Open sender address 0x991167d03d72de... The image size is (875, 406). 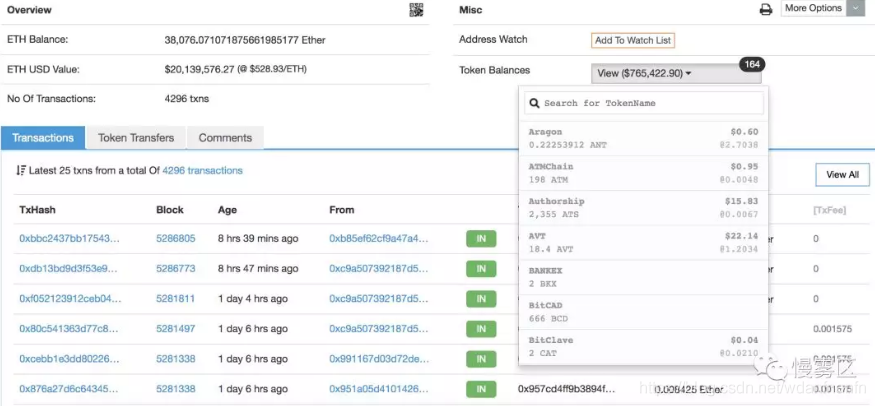pyautogui.click(x=379, y=359)
